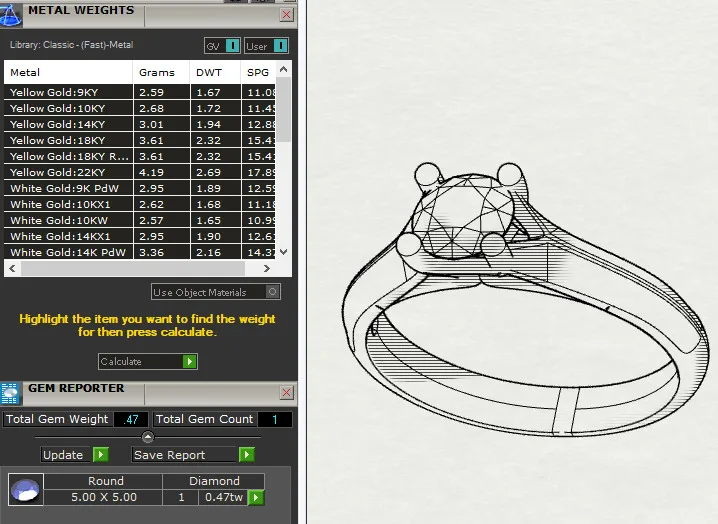Screen dimensions: 718x524
Task: Click the horizontal scroll left arrow
Action: pos(12,268)
